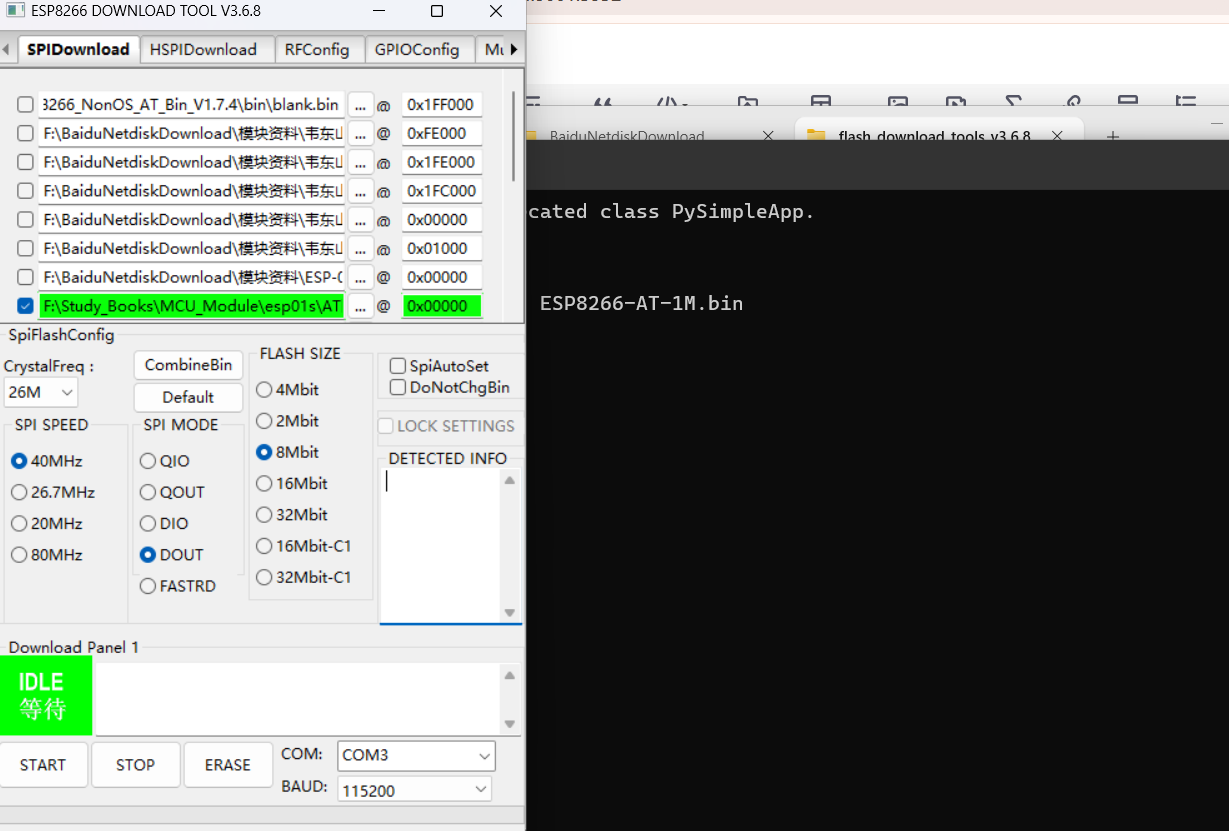Viewport: 1229px width, 831px height.
Task: Add a new tab in File Explorer
Action: coord(1112,136)
